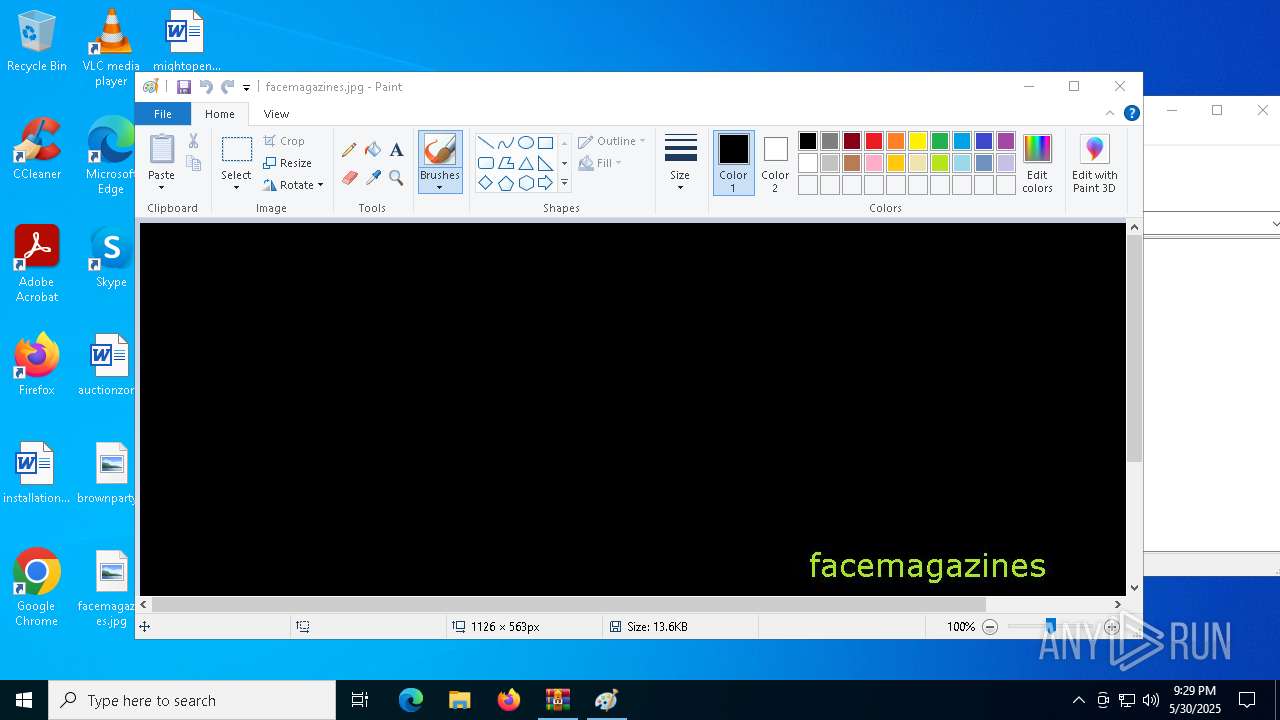Click the taskbar search box

(192, 700)
